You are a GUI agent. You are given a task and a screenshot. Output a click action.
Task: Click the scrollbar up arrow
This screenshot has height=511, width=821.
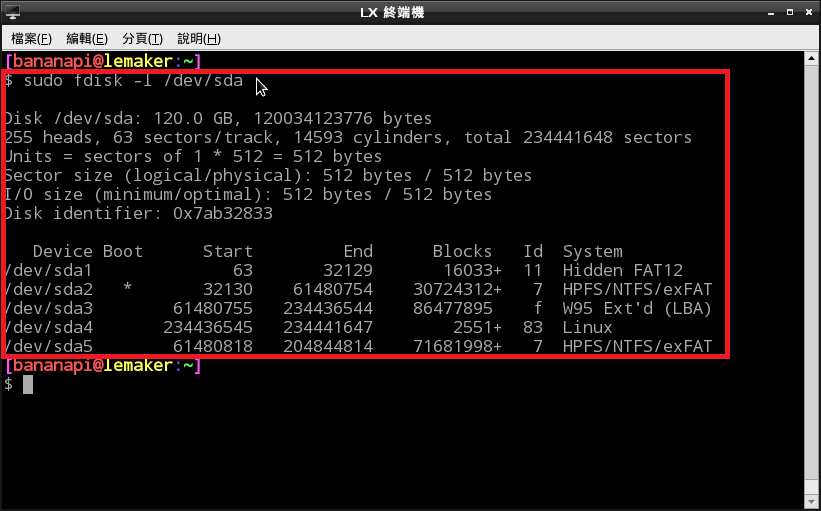tap(812, 60)
